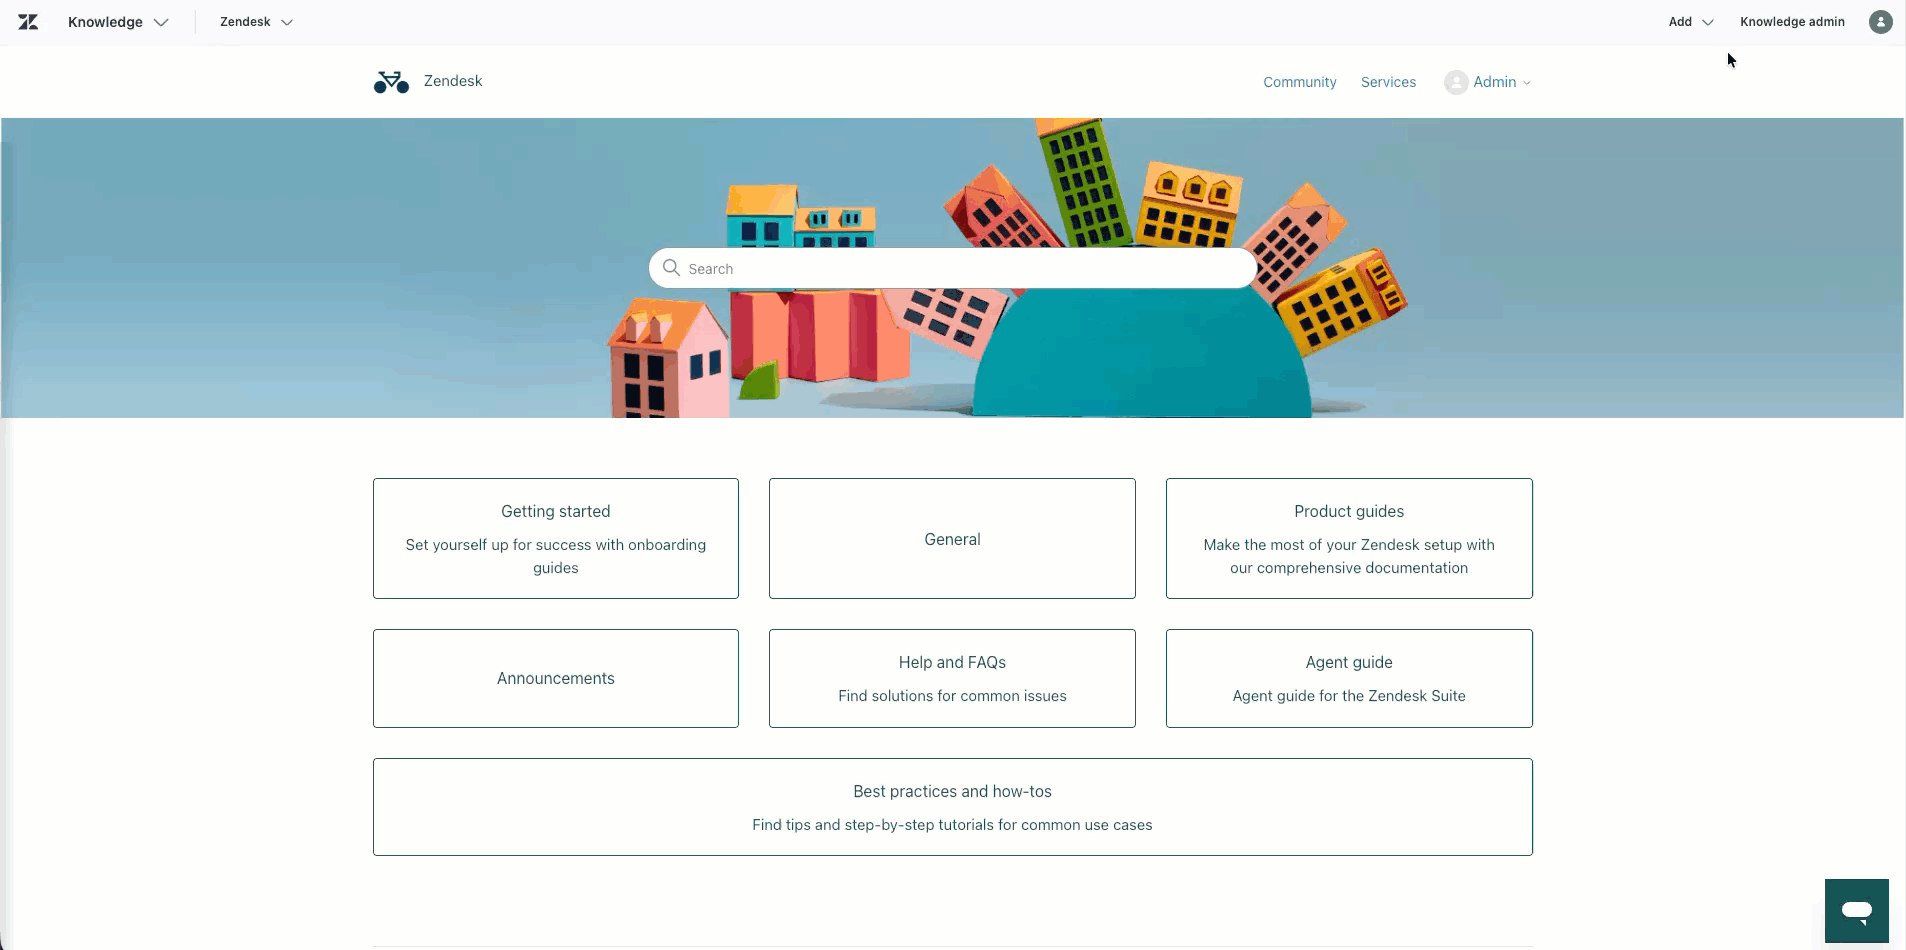Open the Add dropdown menu
Screen dimensions: 1906x950
click(1690, 22)
